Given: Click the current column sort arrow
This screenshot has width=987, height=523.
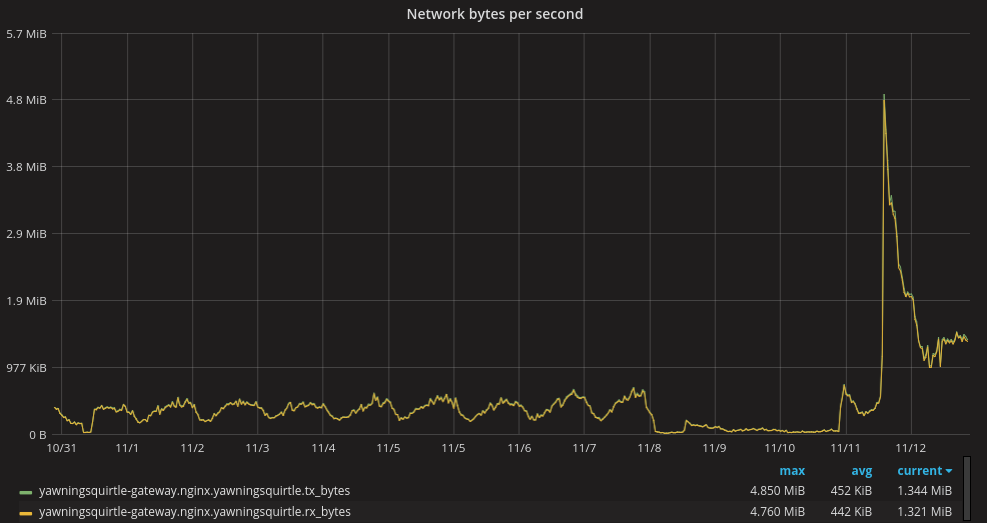Looking at the screenshot, I should point(949,471).
